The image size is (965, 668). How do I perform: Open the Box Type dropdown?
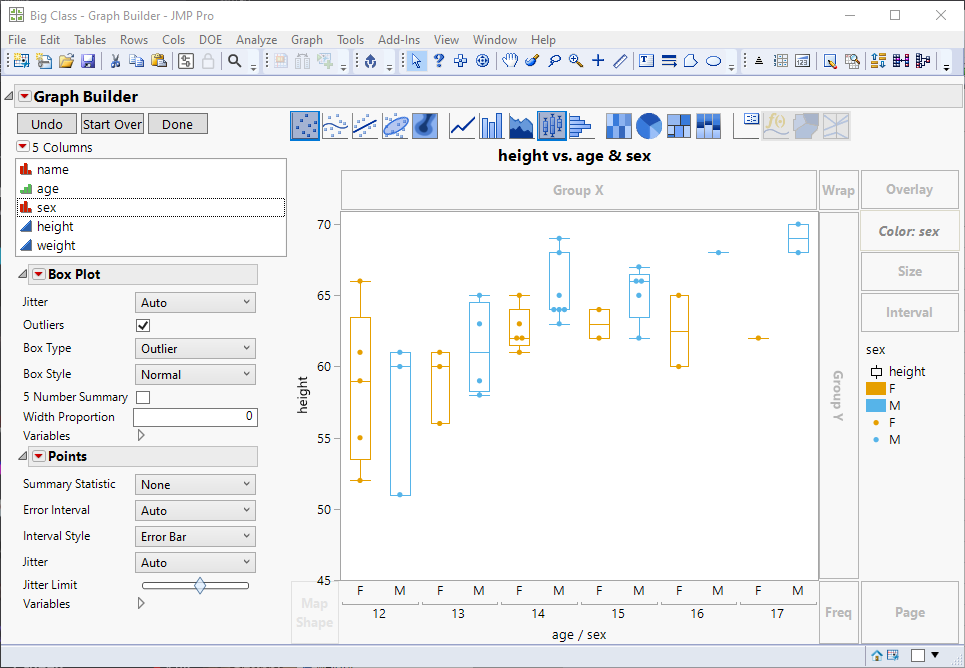[x=195, y=347]
